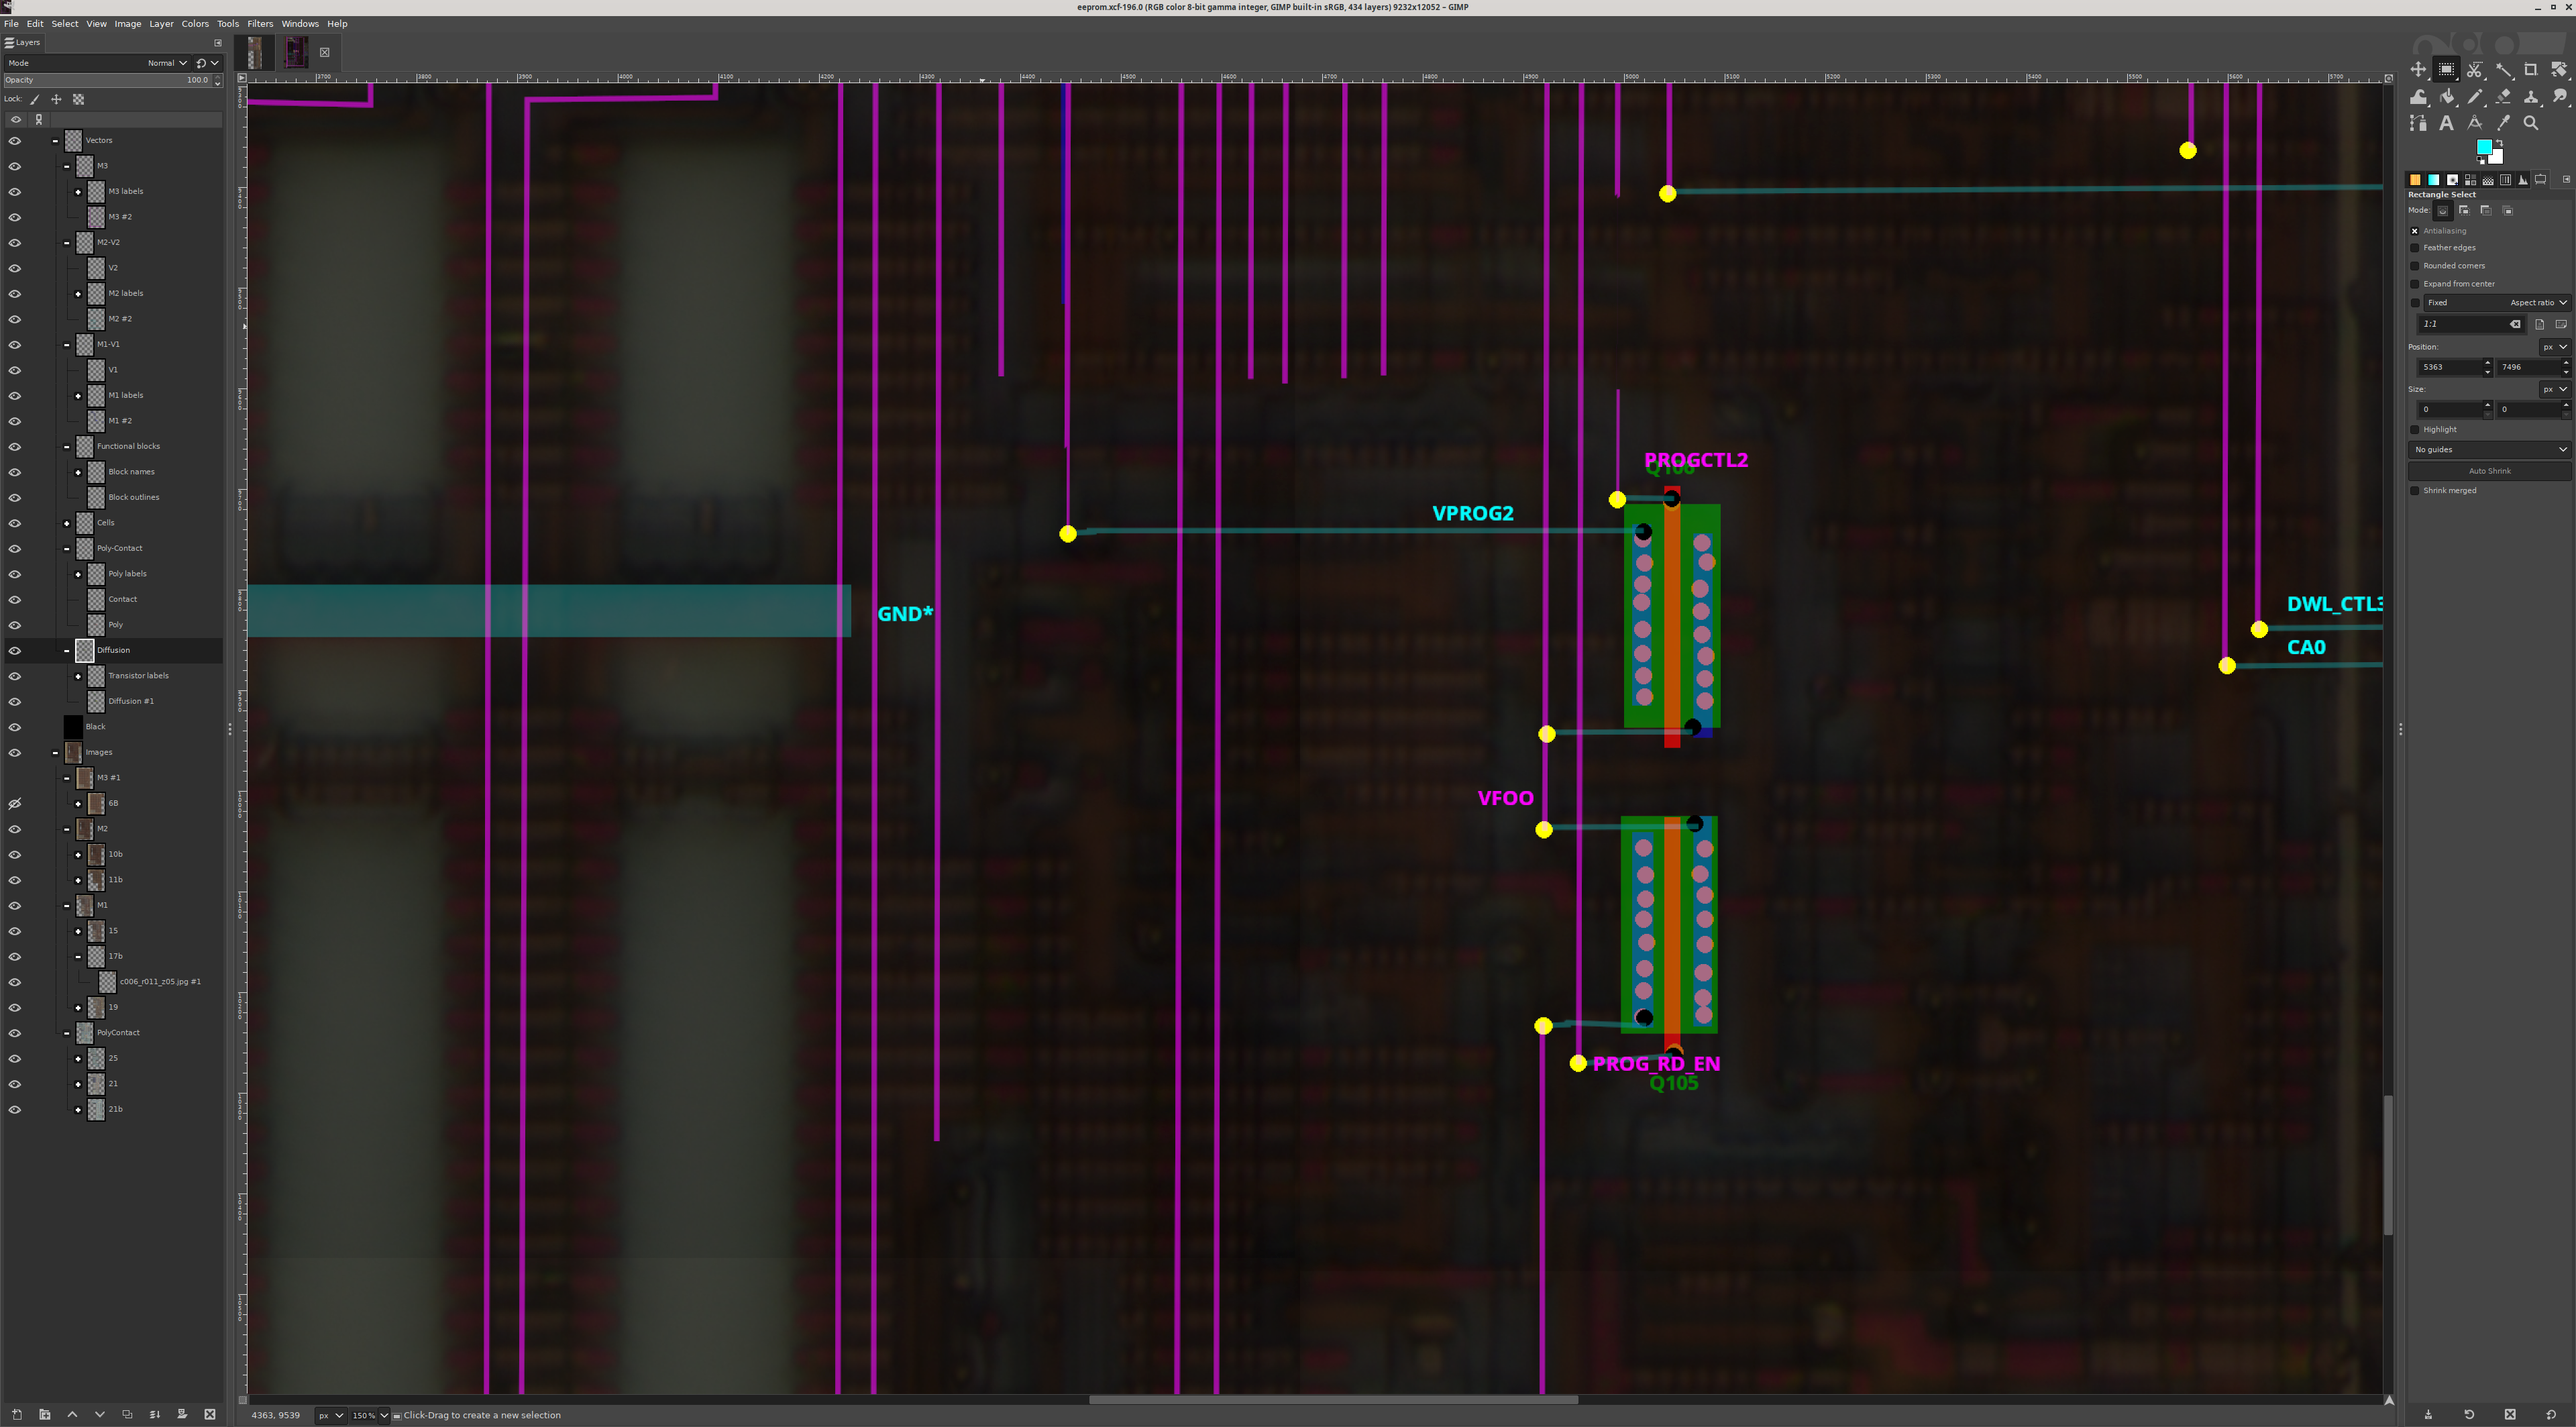This screenshot has width=2576, height=1427.
Task: Select the Text tool in toolbox
Action: 2446,123
